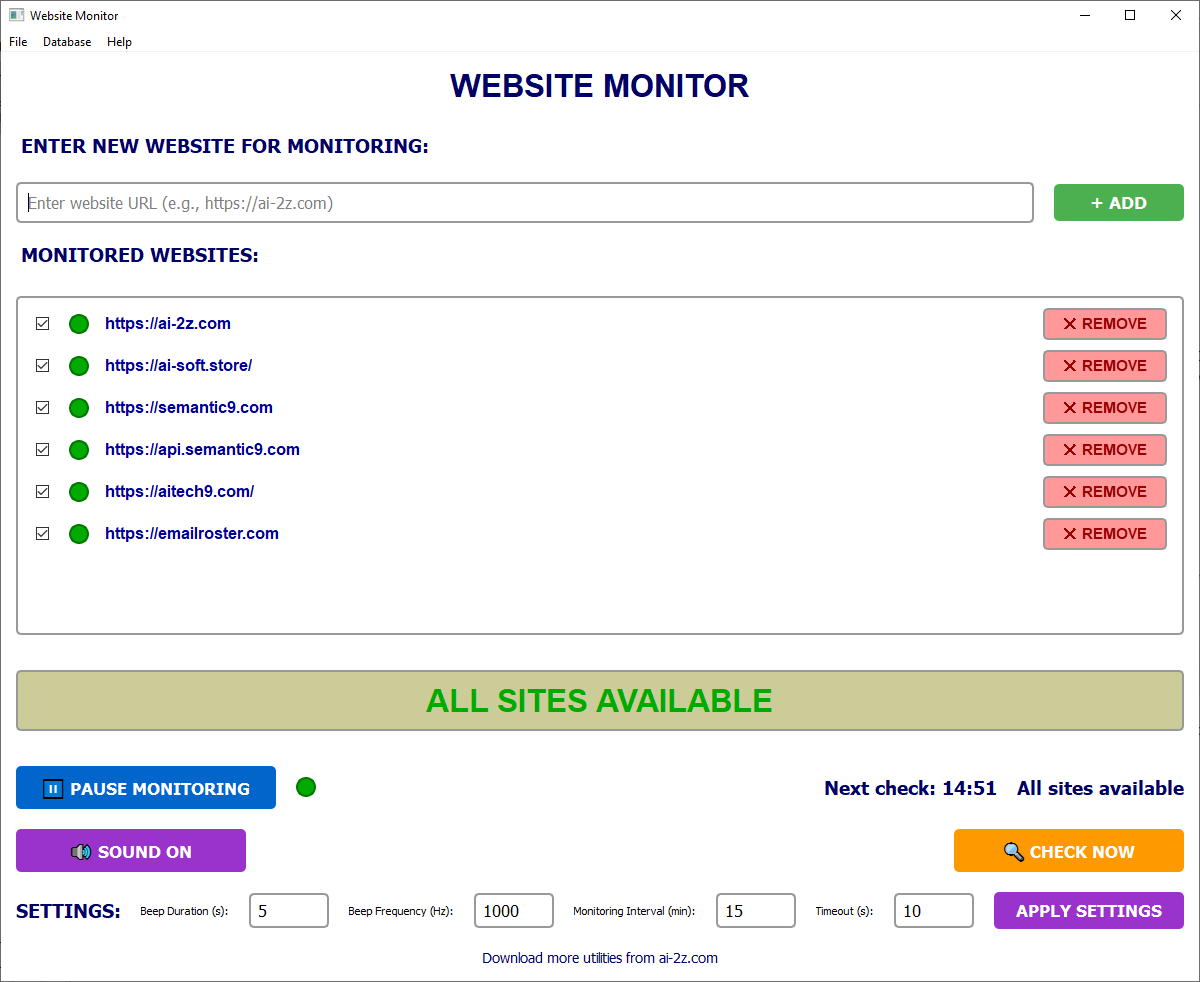Click status indicator next to semantic9.com
This screenshot has height=982, width=1200.
coord(79,408)
